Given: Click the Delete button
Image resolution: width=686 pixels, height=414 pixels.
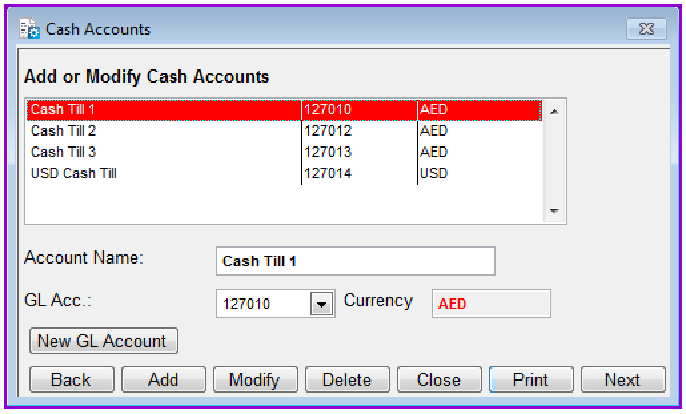Looking at the screenshot, I should tap(347, 380).
